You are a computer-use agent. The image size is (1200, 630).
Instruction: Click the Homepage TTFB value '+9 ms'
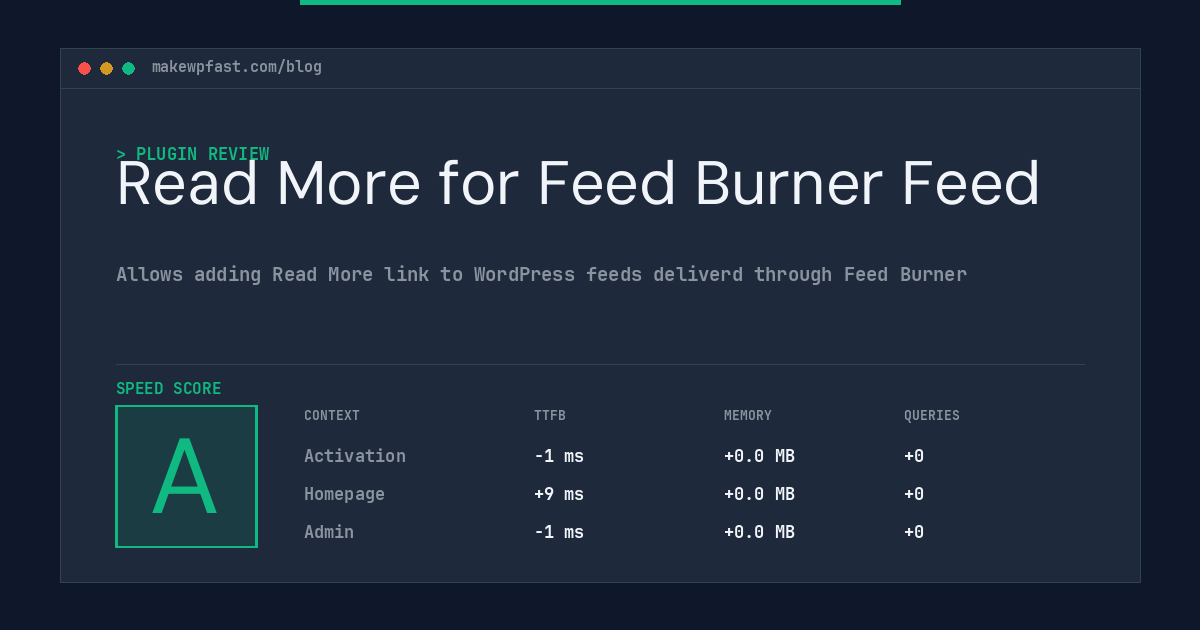[x=559, y=494]
